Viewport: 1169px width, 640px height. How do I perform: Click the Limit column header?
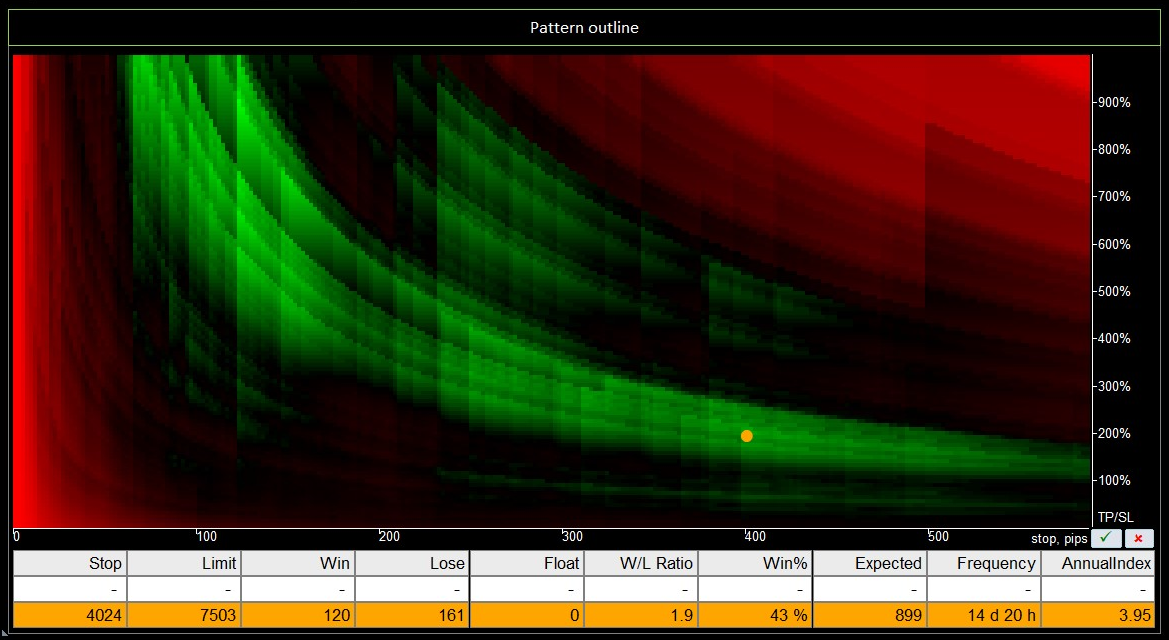click(184, 563)
